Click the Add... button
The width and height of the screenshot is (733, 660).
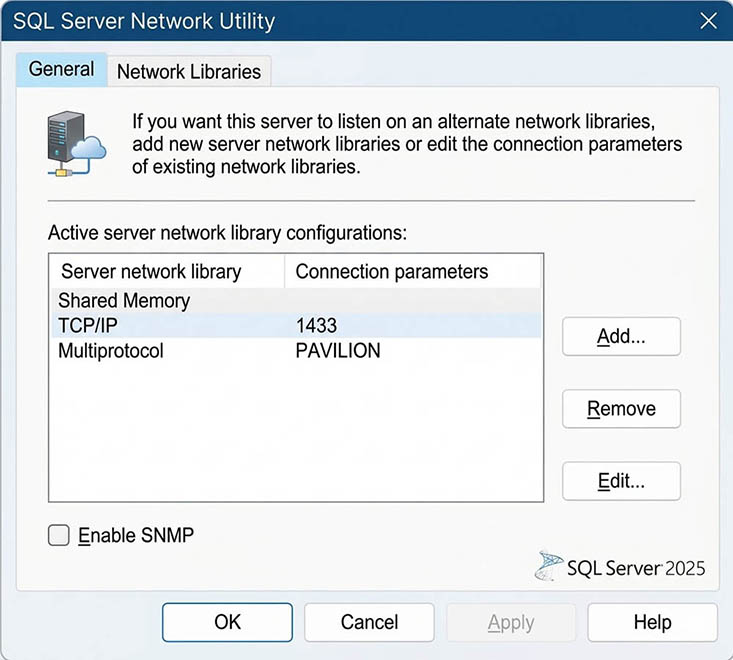[x=621, y=337]
